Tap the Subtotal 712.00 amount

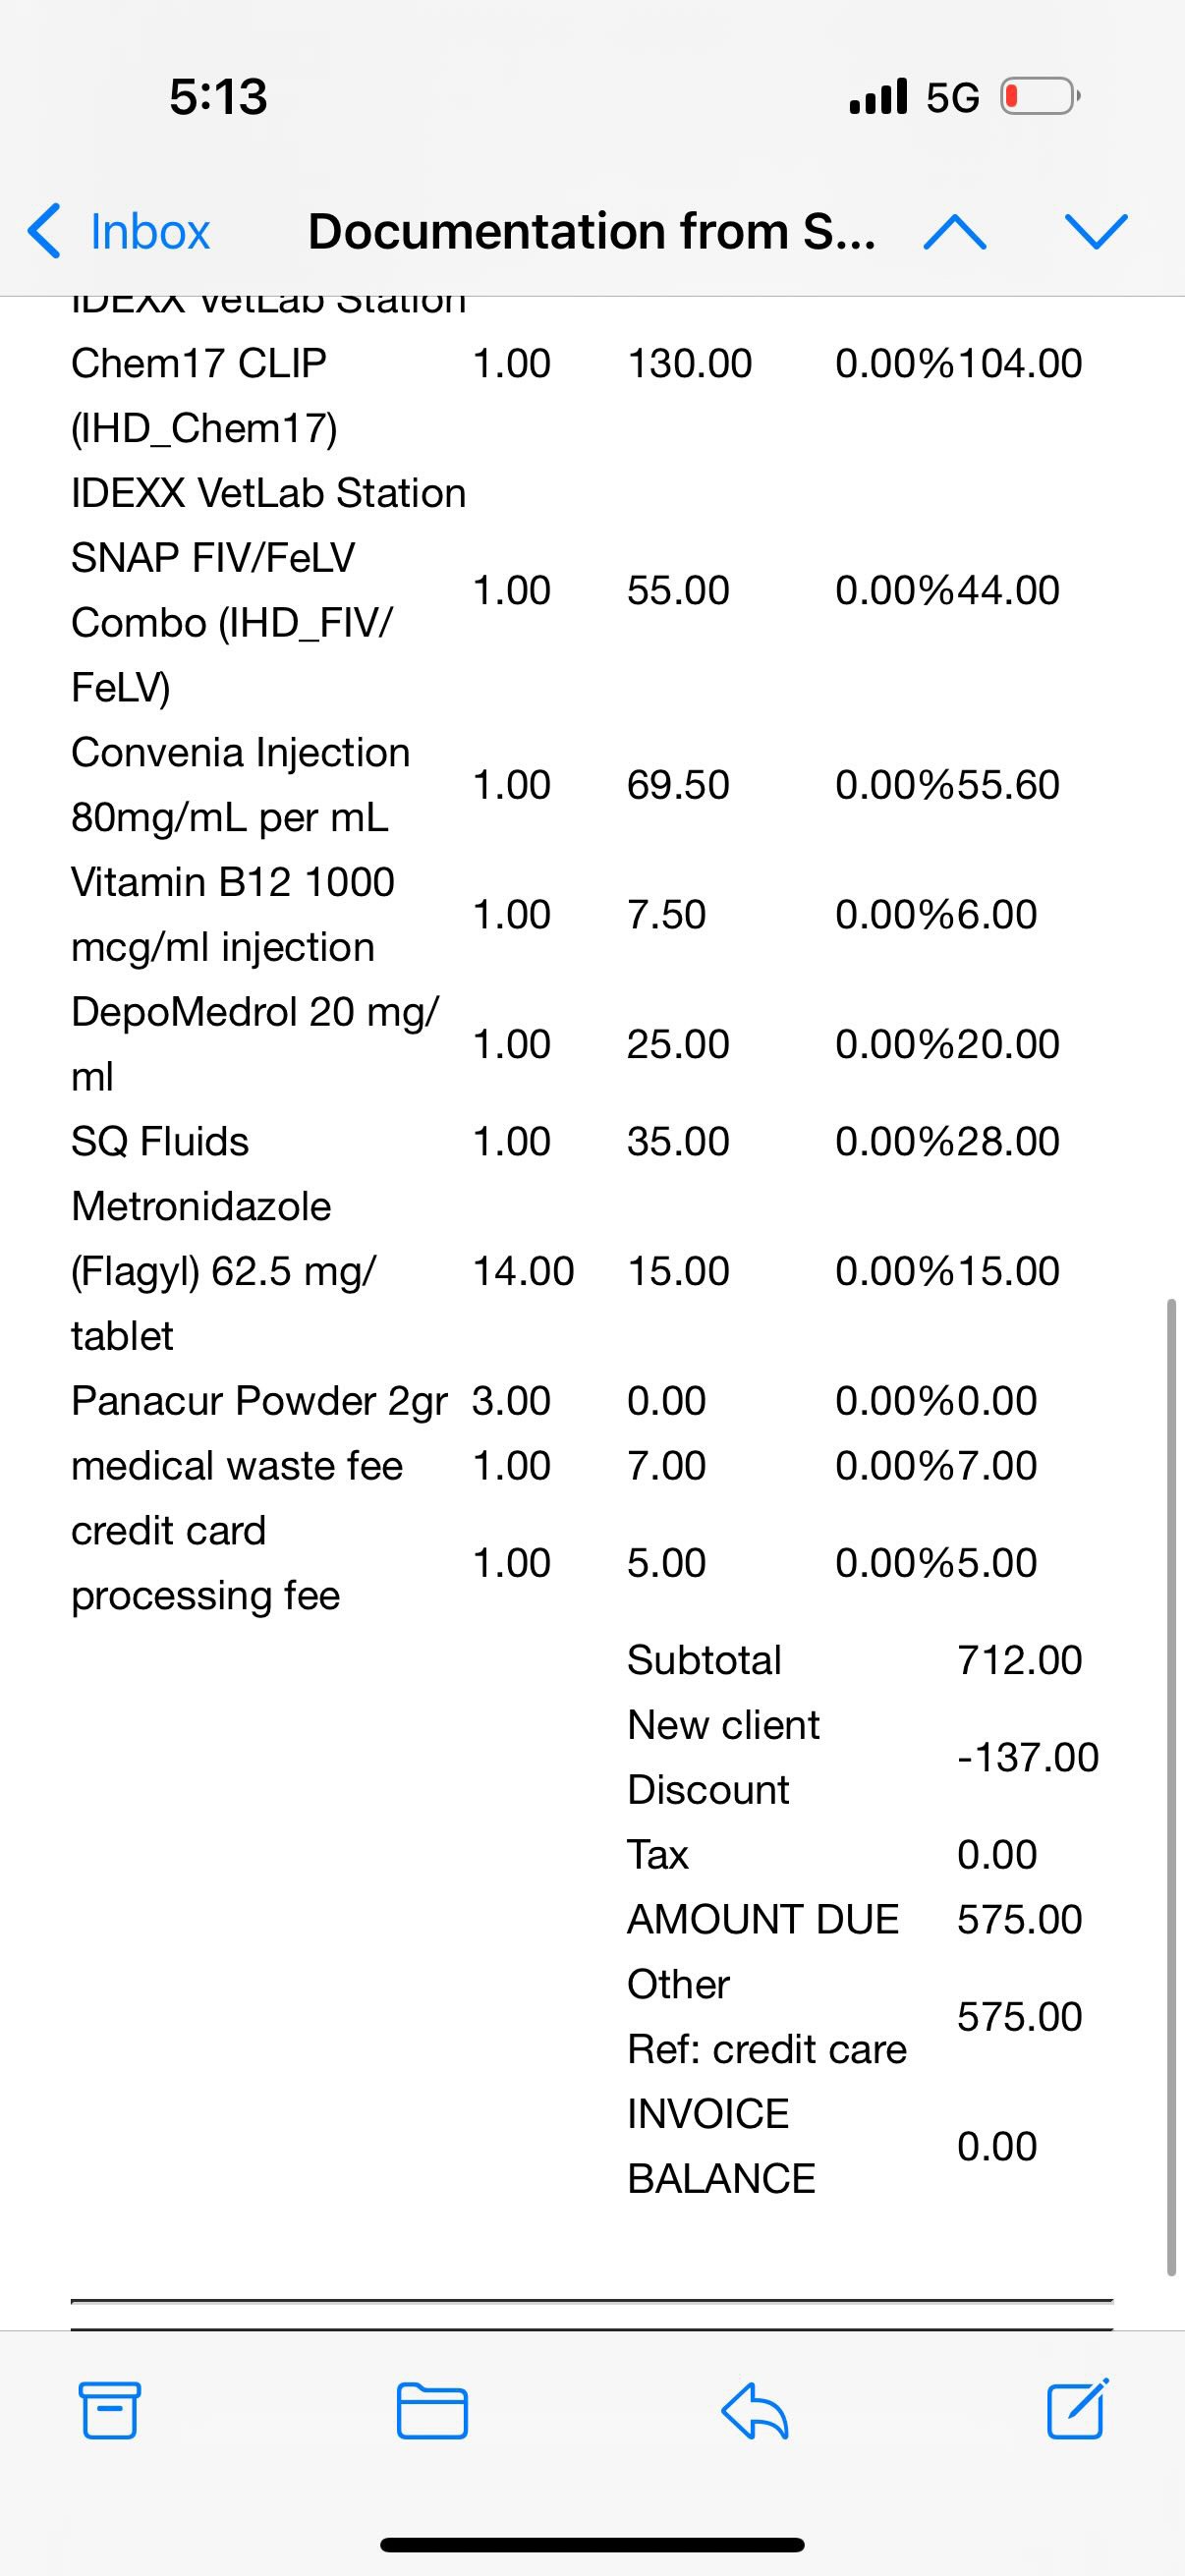(1019, 1660)
